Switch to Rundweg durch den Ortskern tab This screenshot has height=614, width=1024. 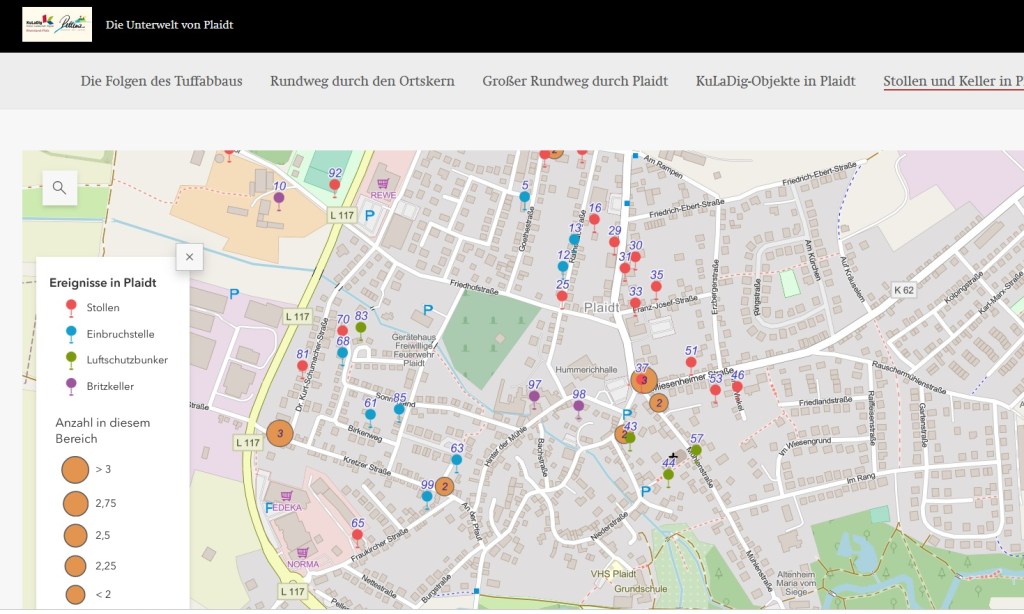[x=362, y=81]
